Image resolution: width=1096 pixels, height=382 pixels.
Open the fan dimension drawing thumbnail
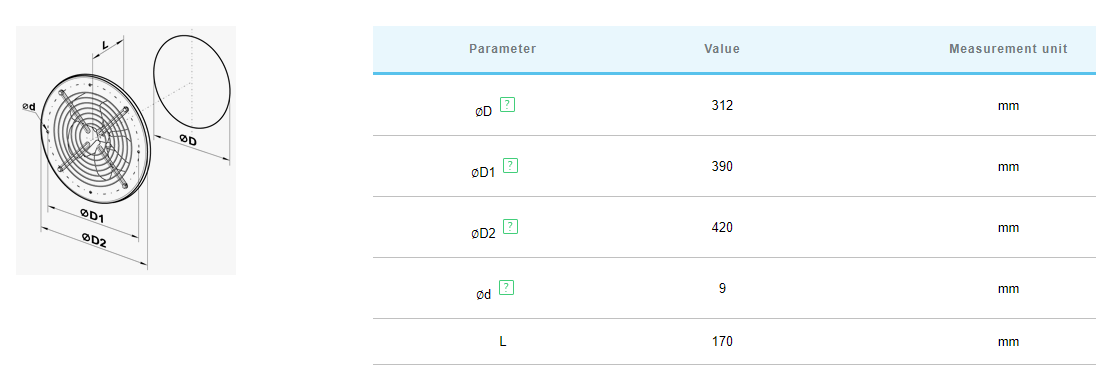(x=126, y=150)
